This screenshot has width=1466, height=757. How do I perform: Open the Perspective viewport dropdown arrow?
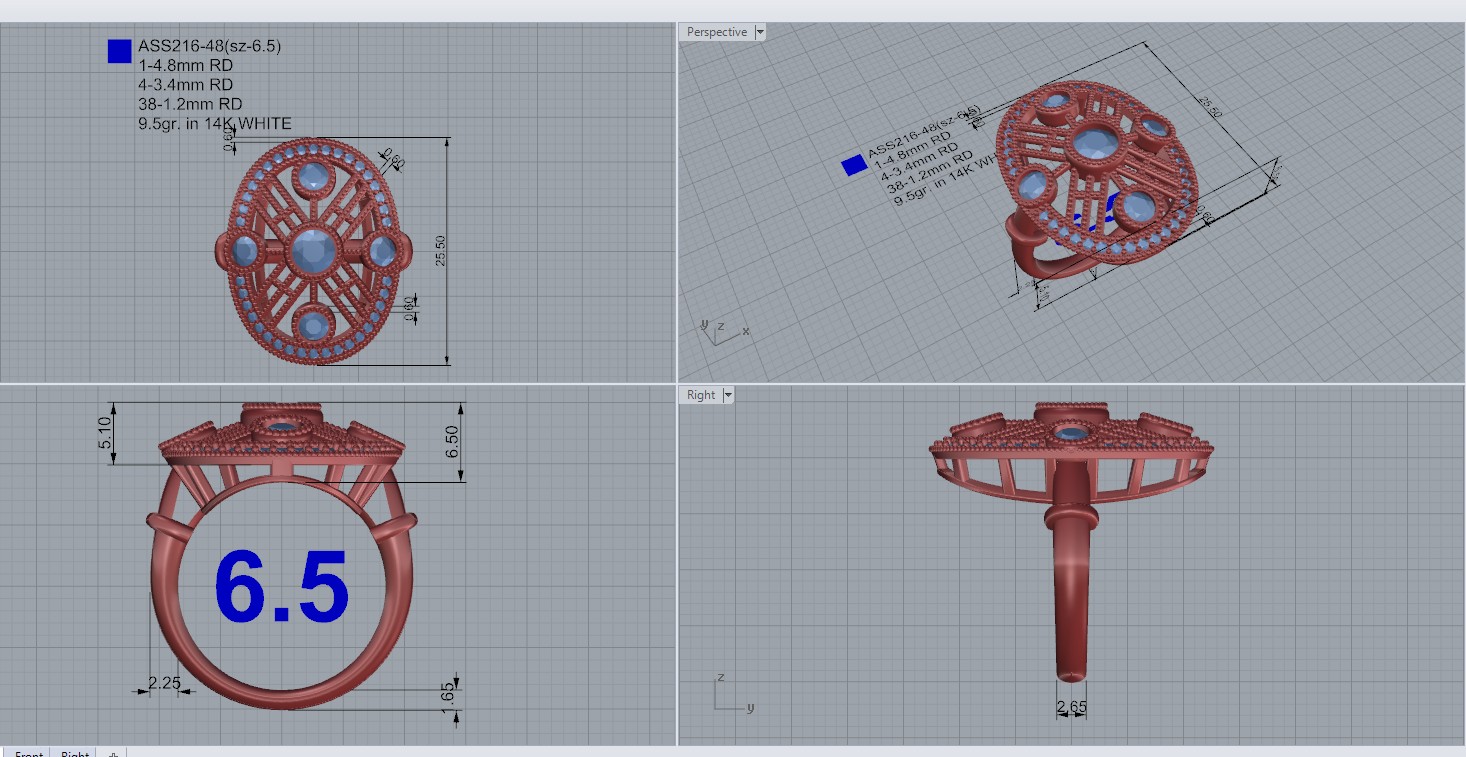760,32
